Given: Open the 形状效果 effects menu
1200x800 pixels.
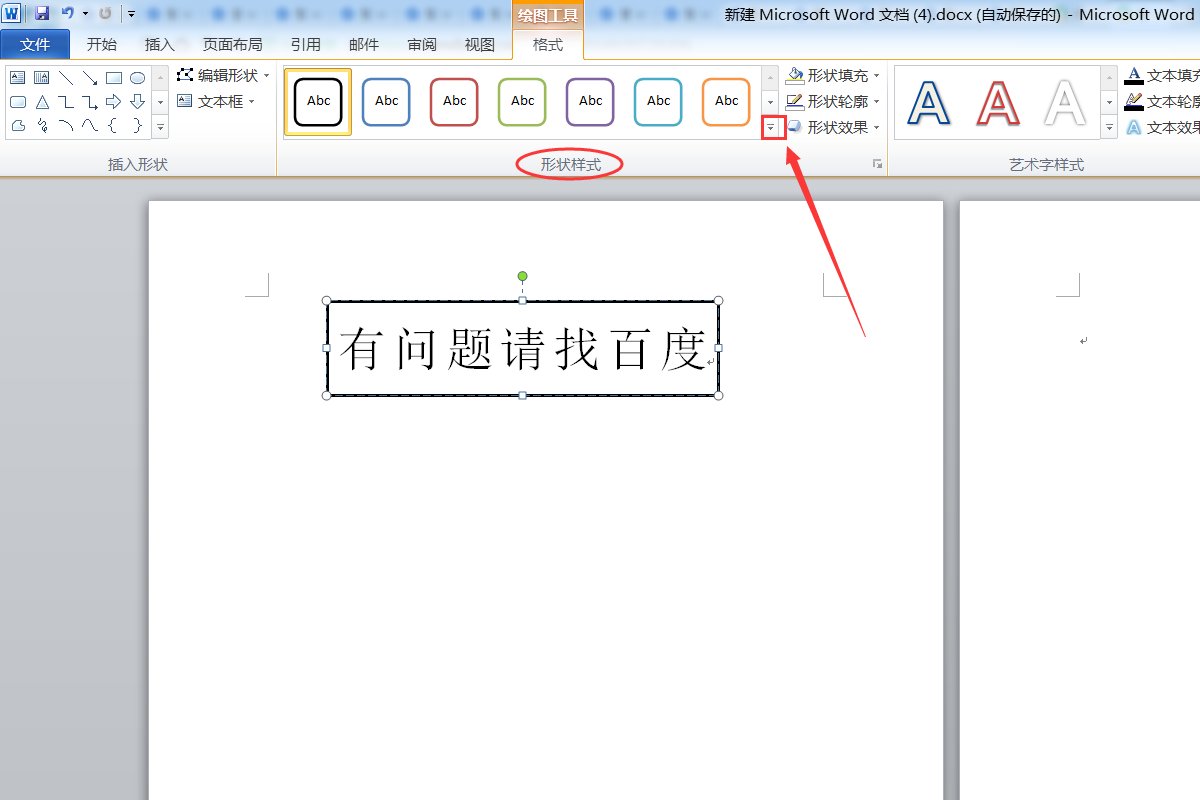Looking at the screenshot, I should [833, 127].
